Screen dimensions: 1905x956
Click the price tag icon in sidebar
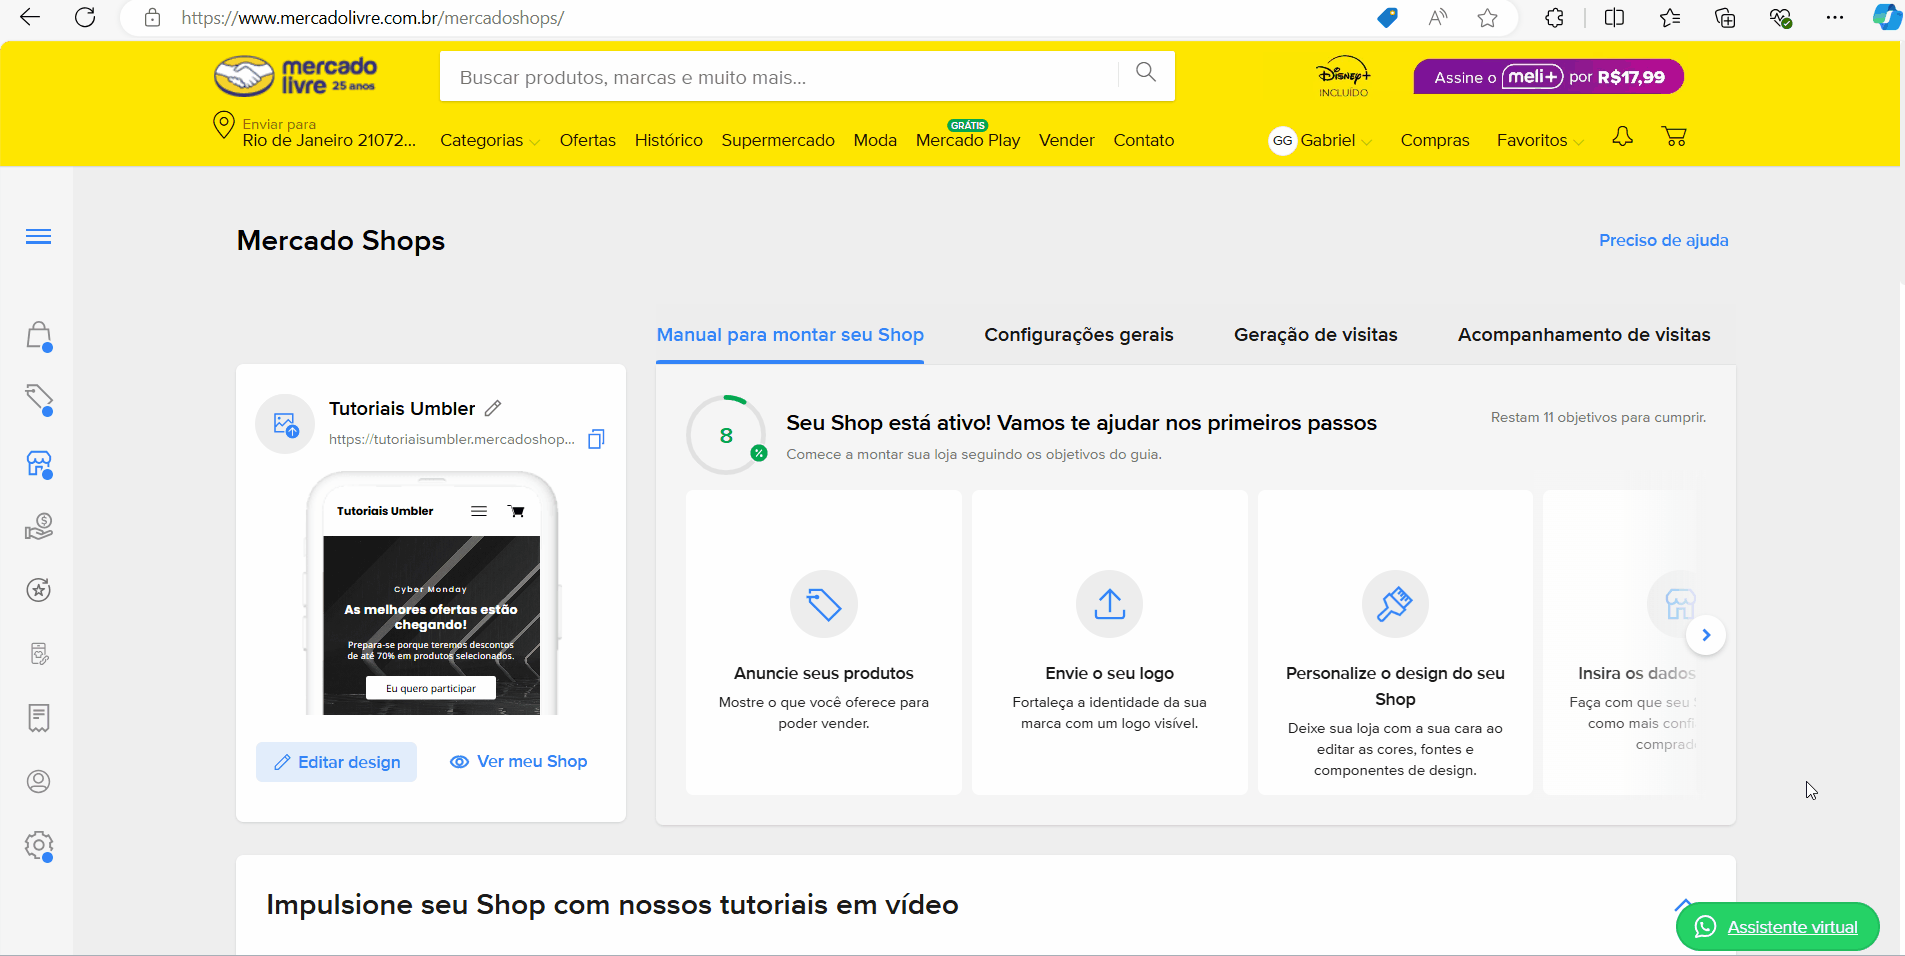point(39,399)
